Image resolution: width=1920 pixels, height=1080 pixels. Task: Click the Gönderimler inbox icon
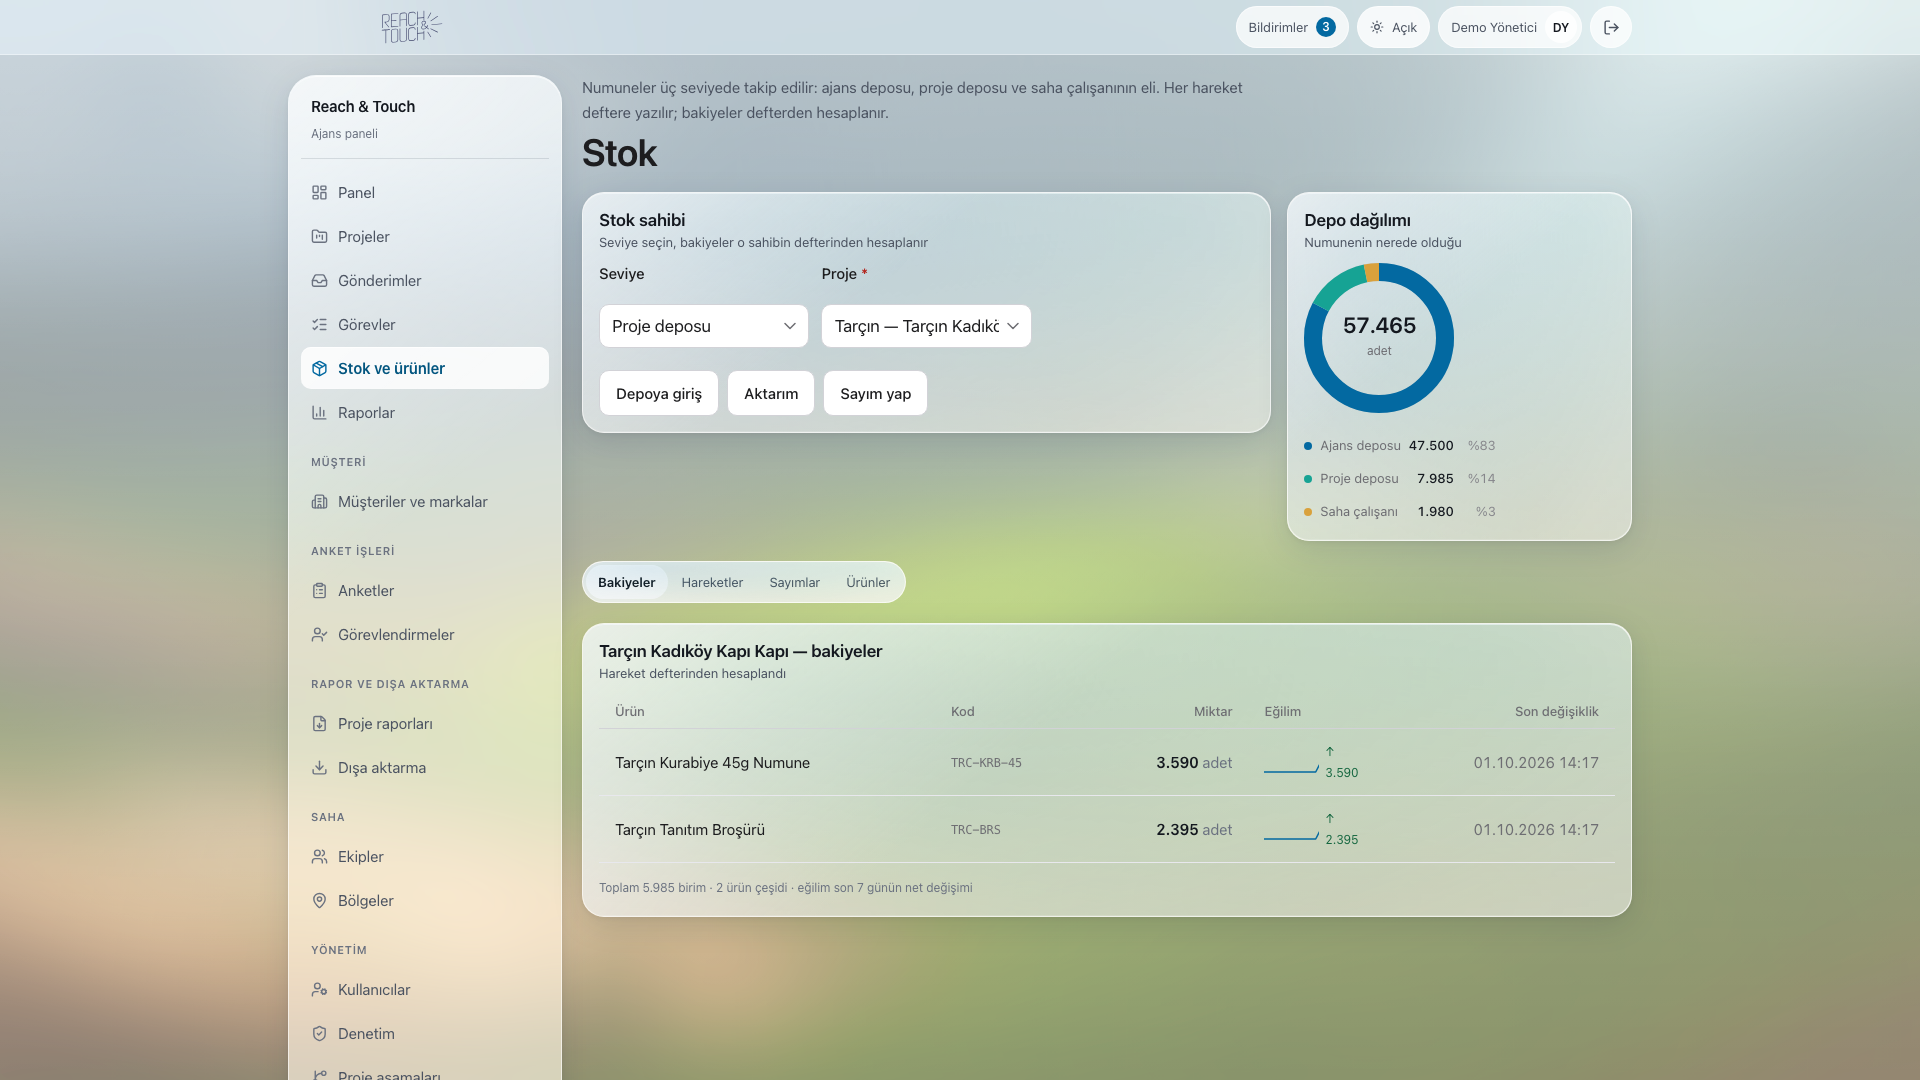[319, 281]
